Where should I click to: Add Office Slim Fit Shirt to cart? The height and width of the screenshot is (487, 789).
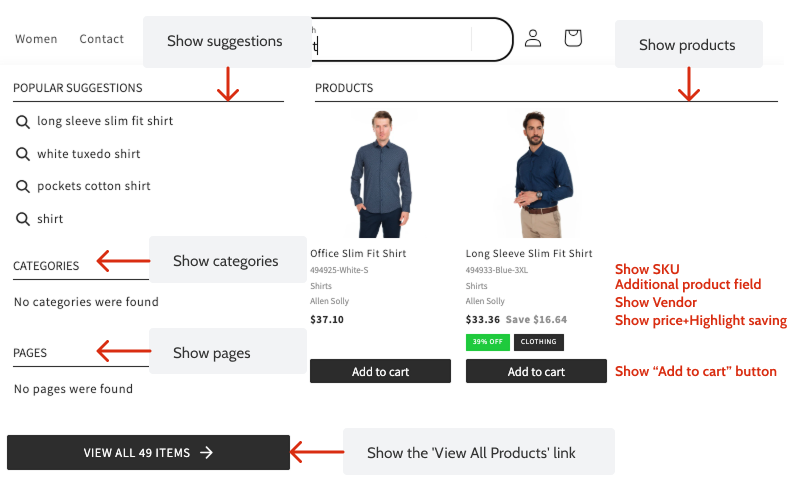[380, 372]
